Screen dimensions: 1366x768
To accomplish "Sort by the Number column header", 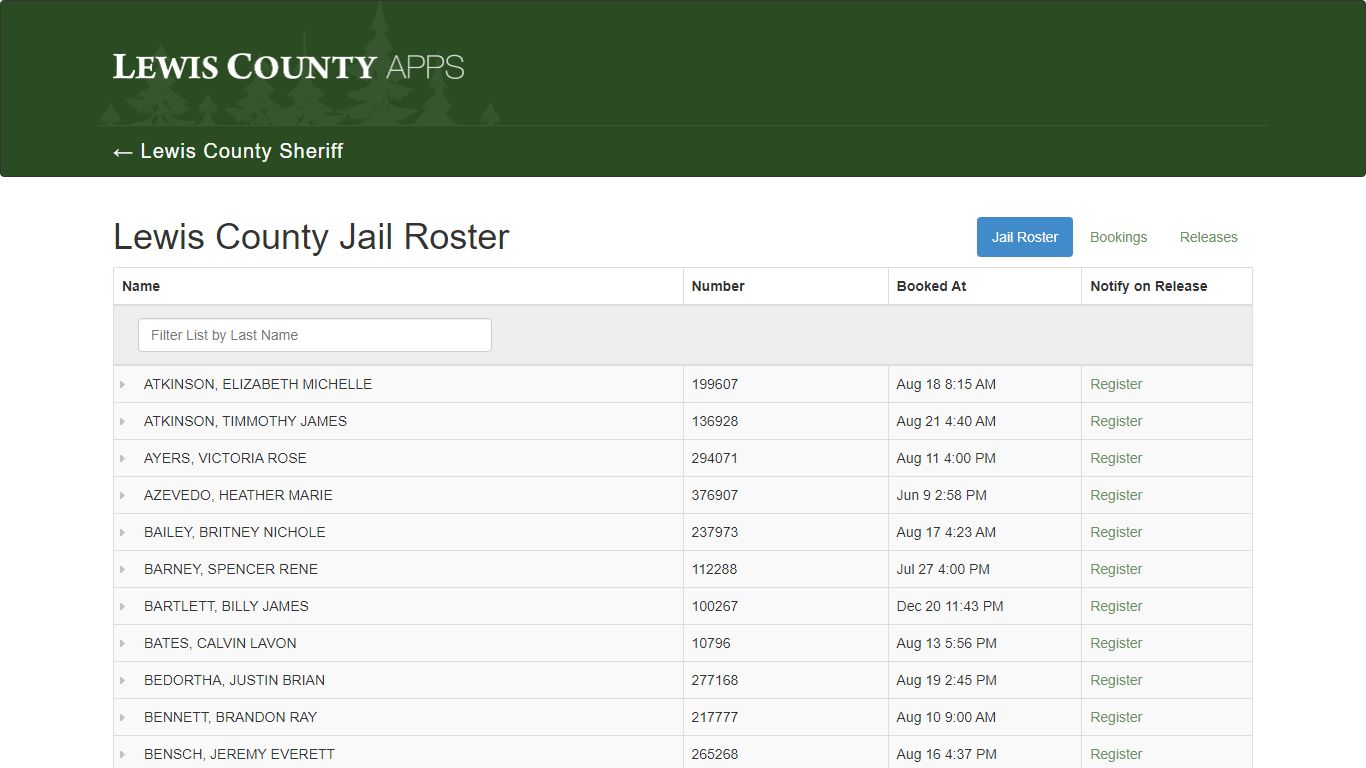I will pos(718,286).
